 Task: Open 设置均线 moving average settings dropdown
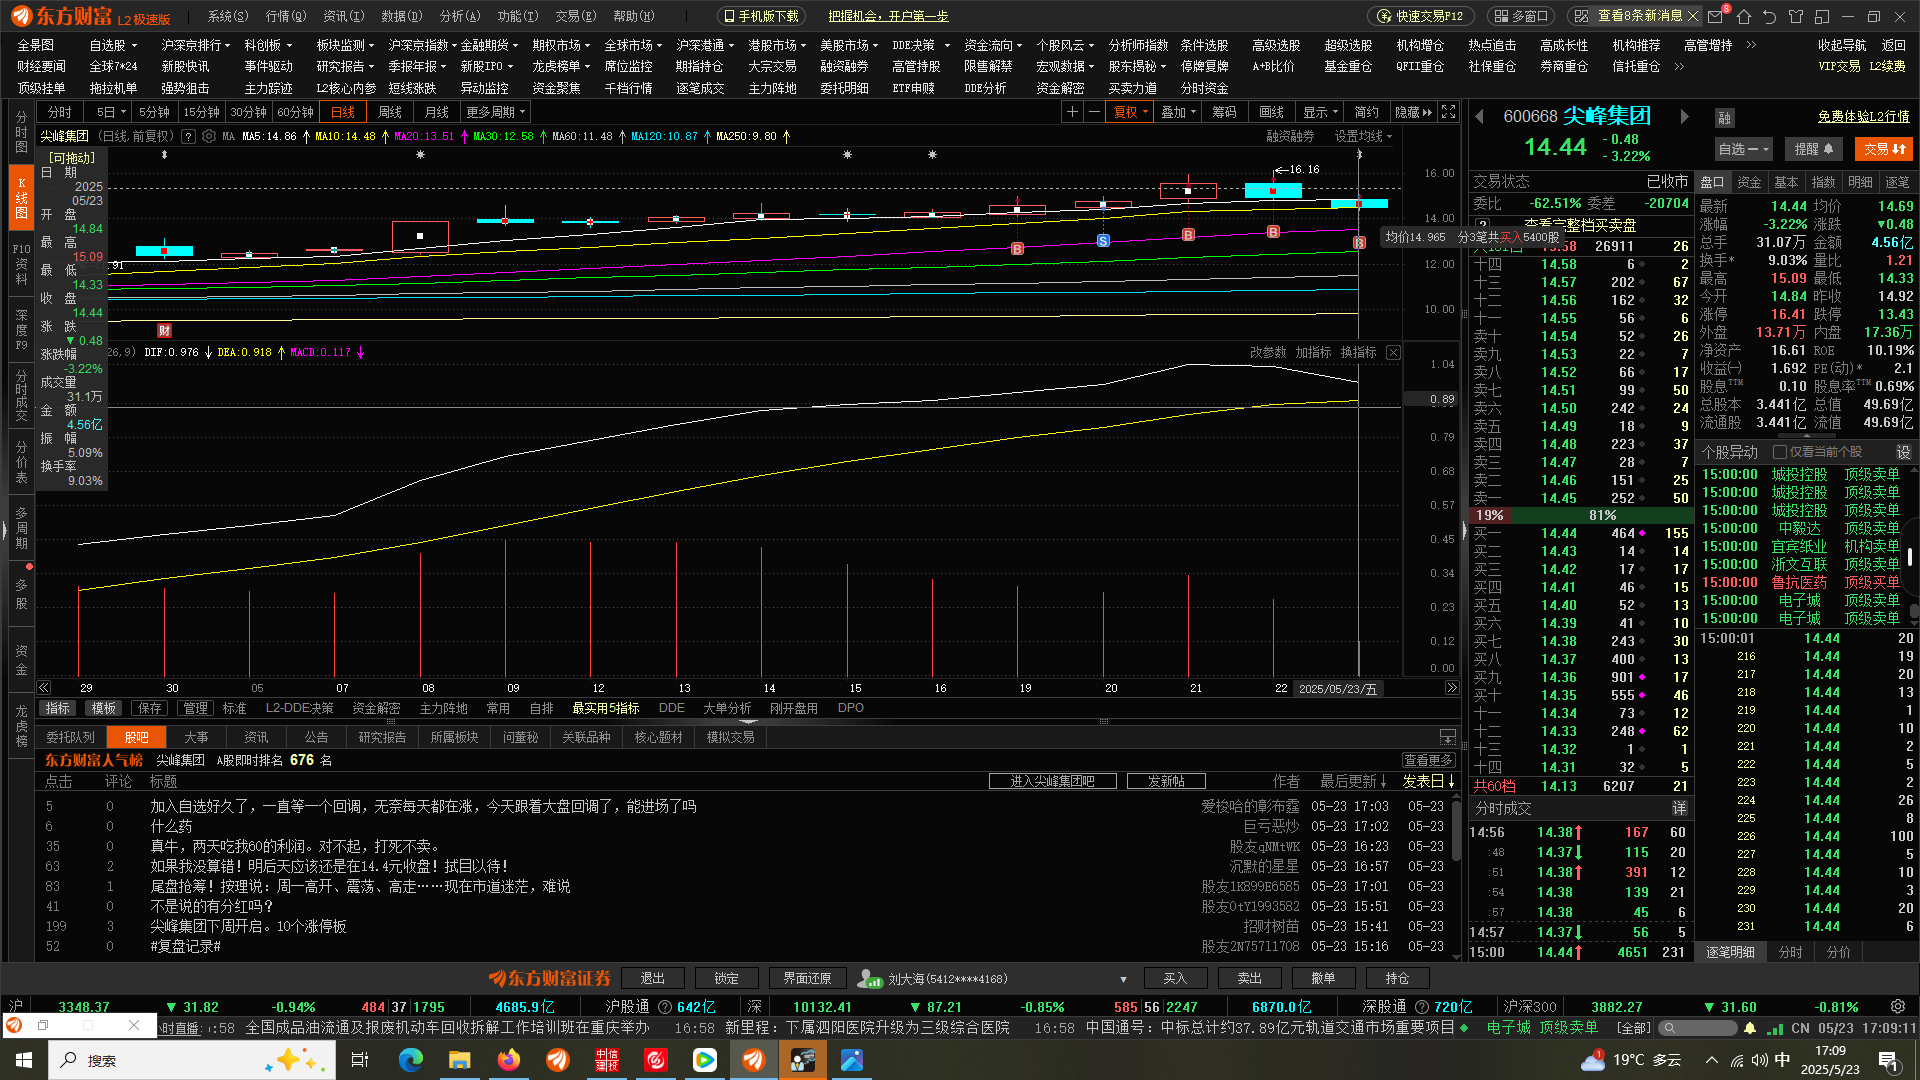click(x=1363, y=136)
